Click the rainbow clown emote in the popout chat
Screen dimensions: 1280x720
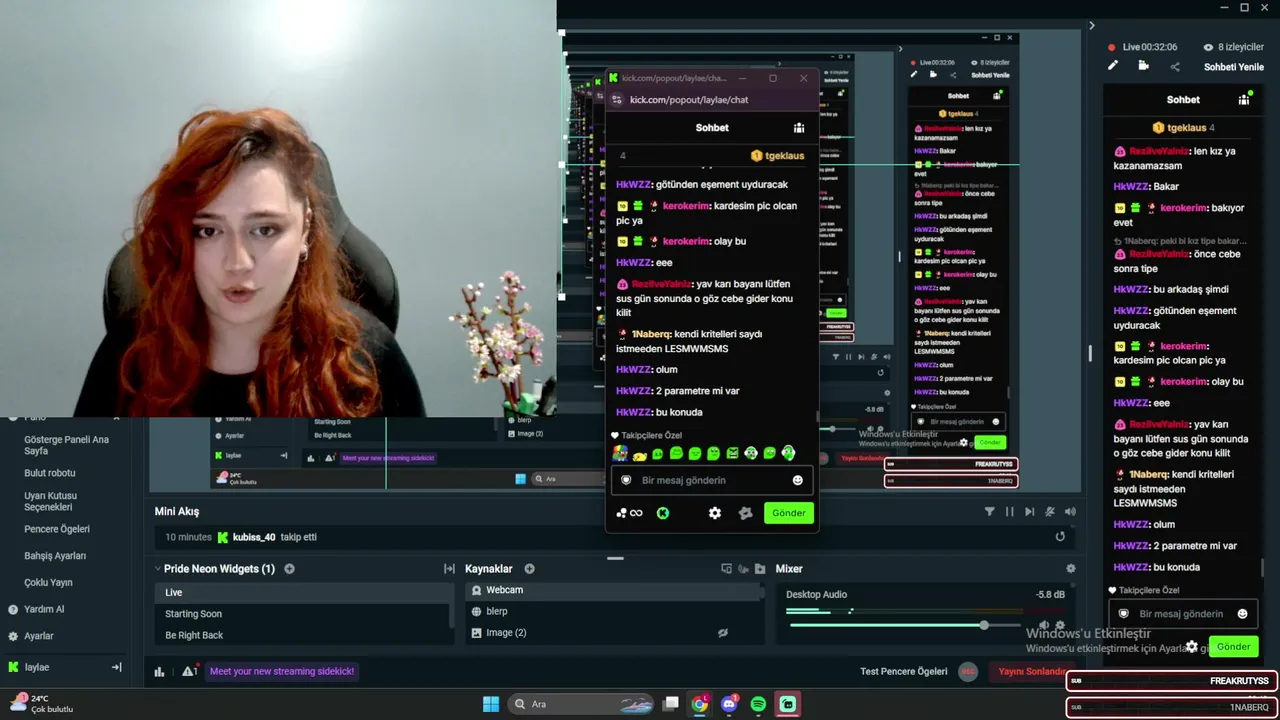pyautogui.click(x=620, y=453)
